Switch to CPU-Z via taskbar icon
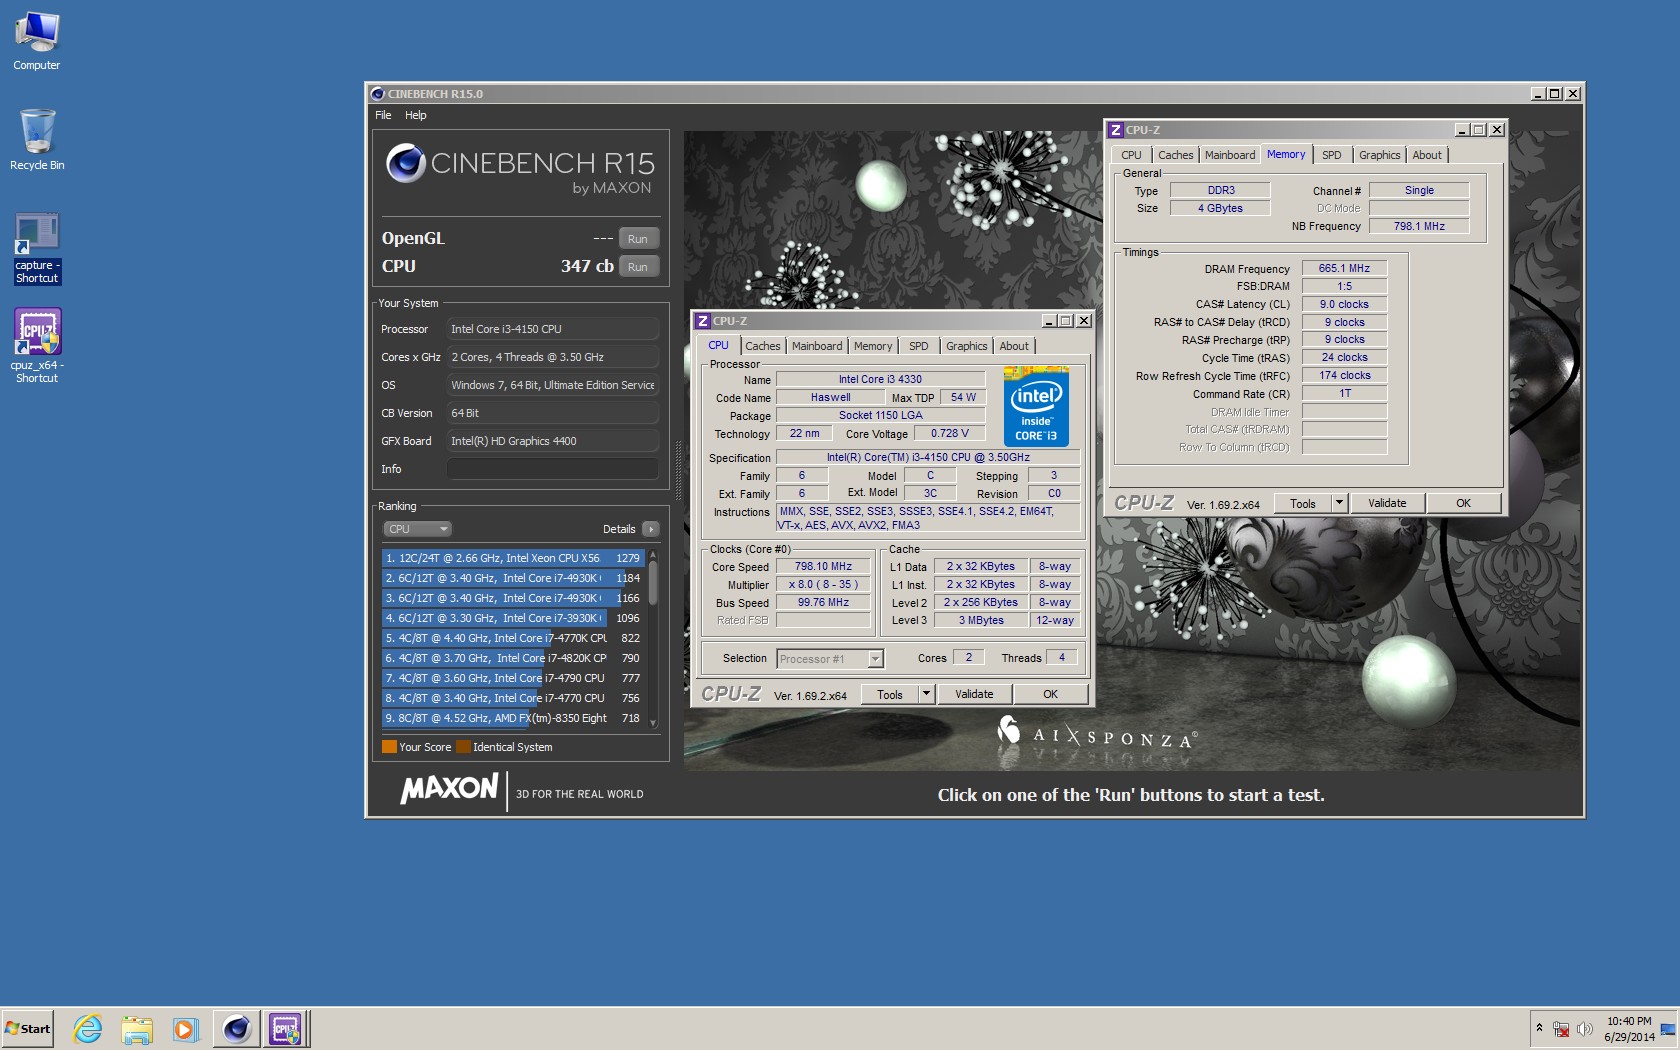The image size is (1680, 1050). tap(285, 1029)
